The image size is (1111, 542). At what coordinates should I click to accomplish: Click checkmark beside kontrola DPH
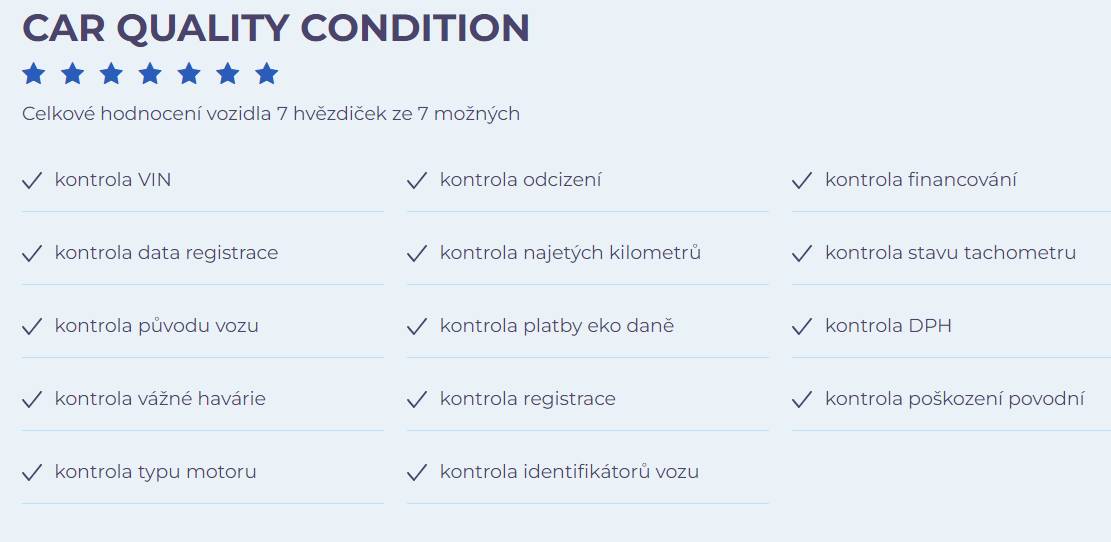pyautogui.click(x=801, y=327)
